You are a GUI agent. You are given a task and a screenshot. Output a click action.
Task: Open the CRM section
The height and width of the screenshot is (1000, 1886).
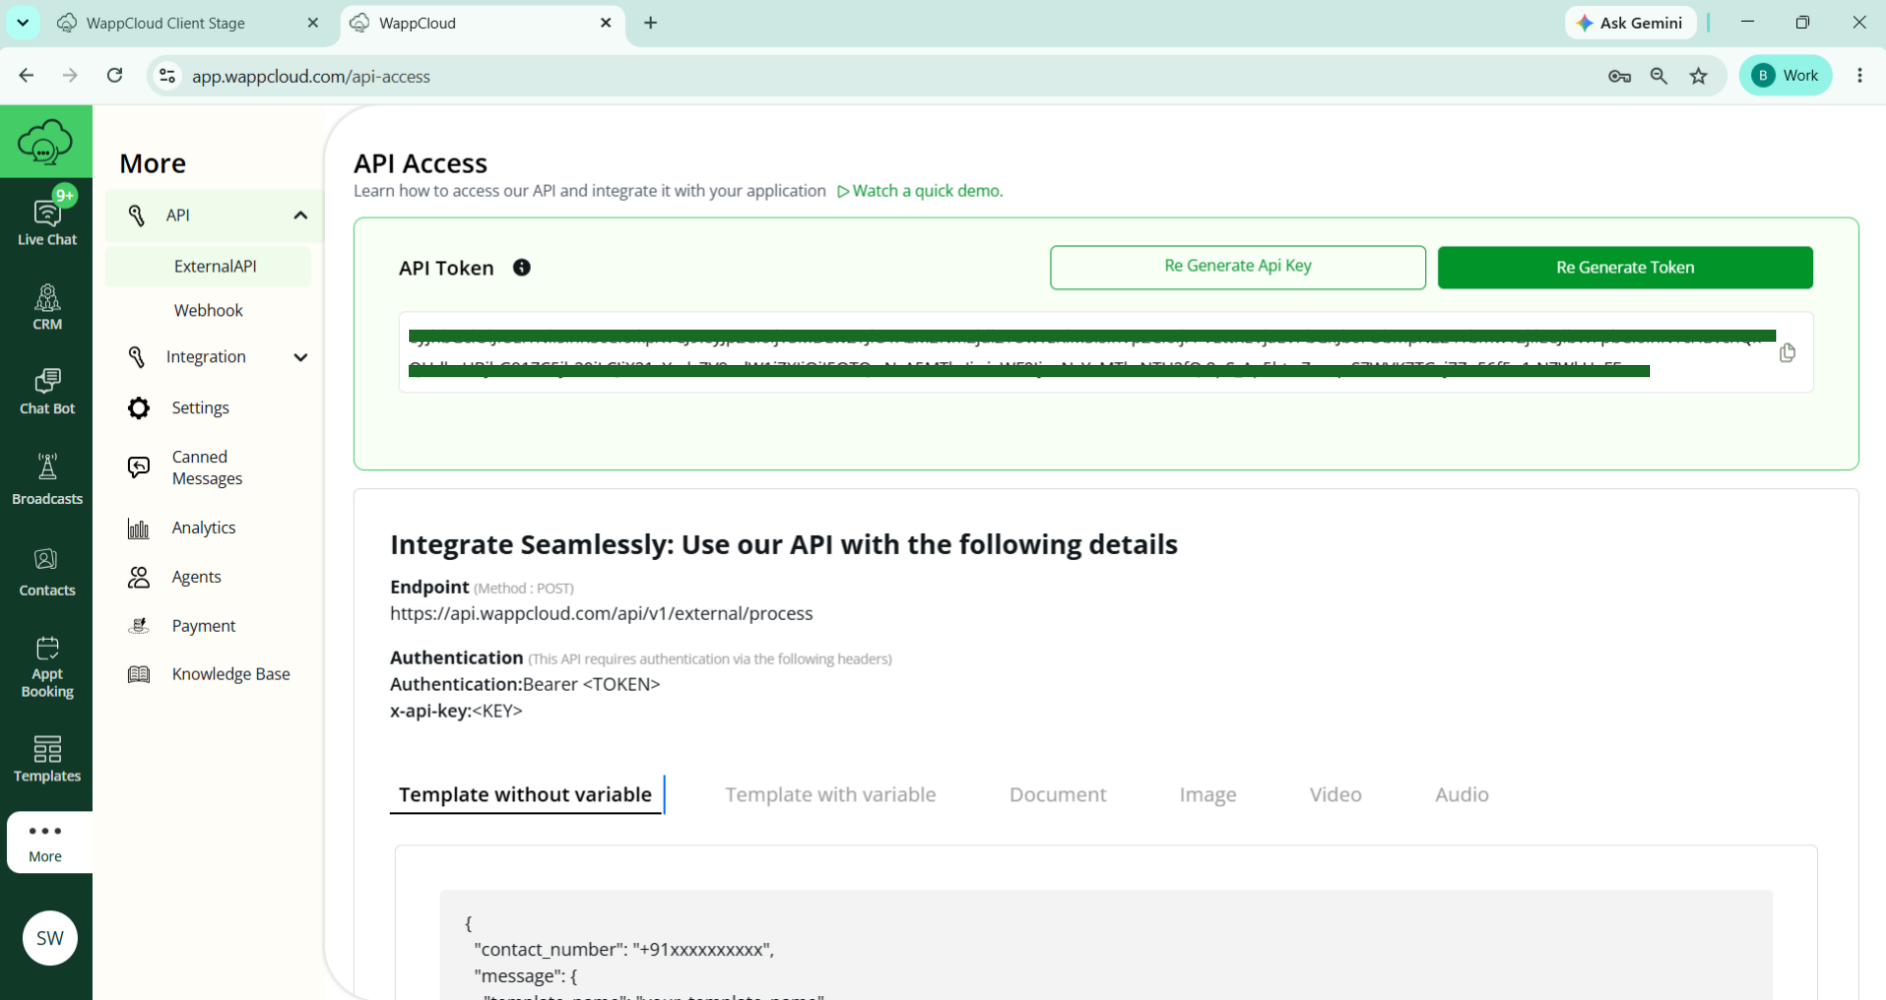[46, 307]
